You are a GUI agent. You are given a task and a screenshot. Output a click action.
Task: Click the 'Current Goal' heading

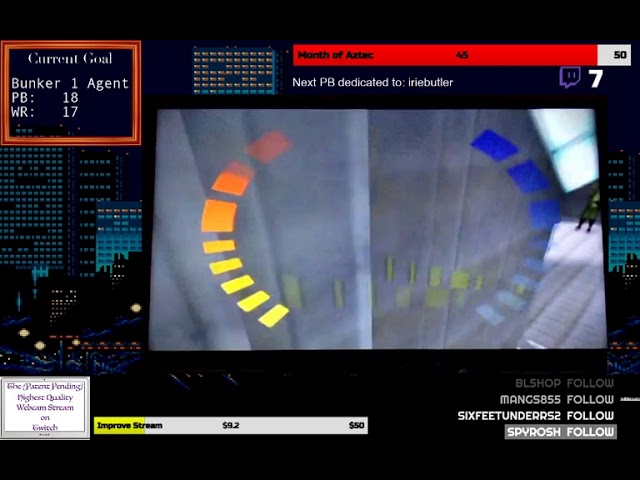70,59
